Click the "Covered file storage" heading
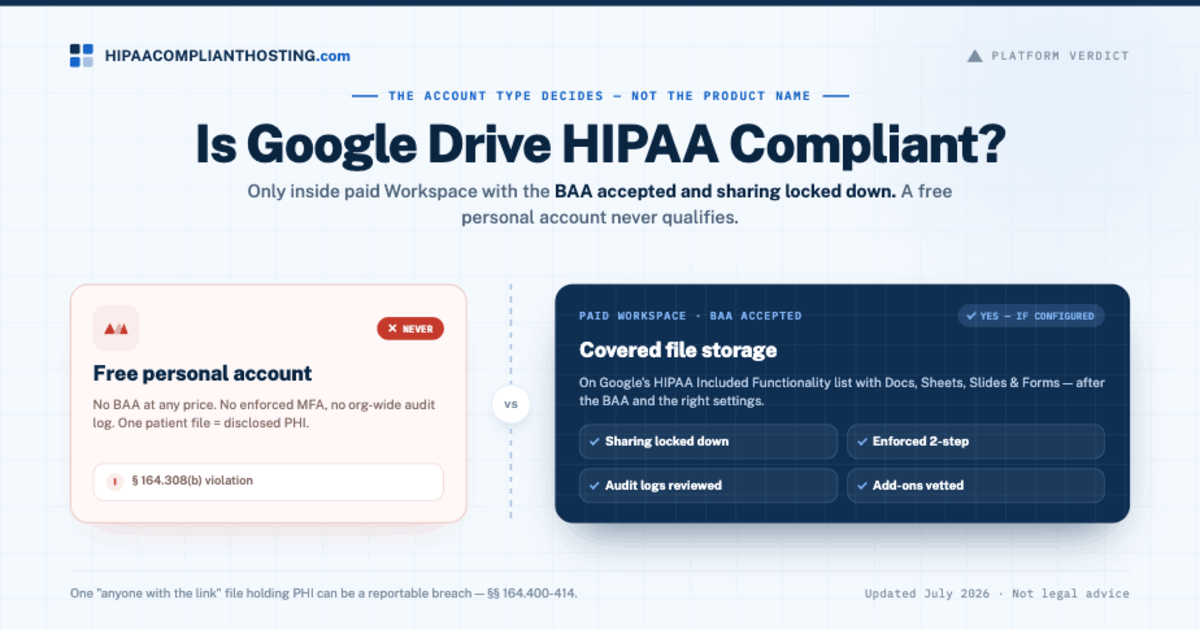1200x630 pixels. pyautogui.click(x=678, y=351)
